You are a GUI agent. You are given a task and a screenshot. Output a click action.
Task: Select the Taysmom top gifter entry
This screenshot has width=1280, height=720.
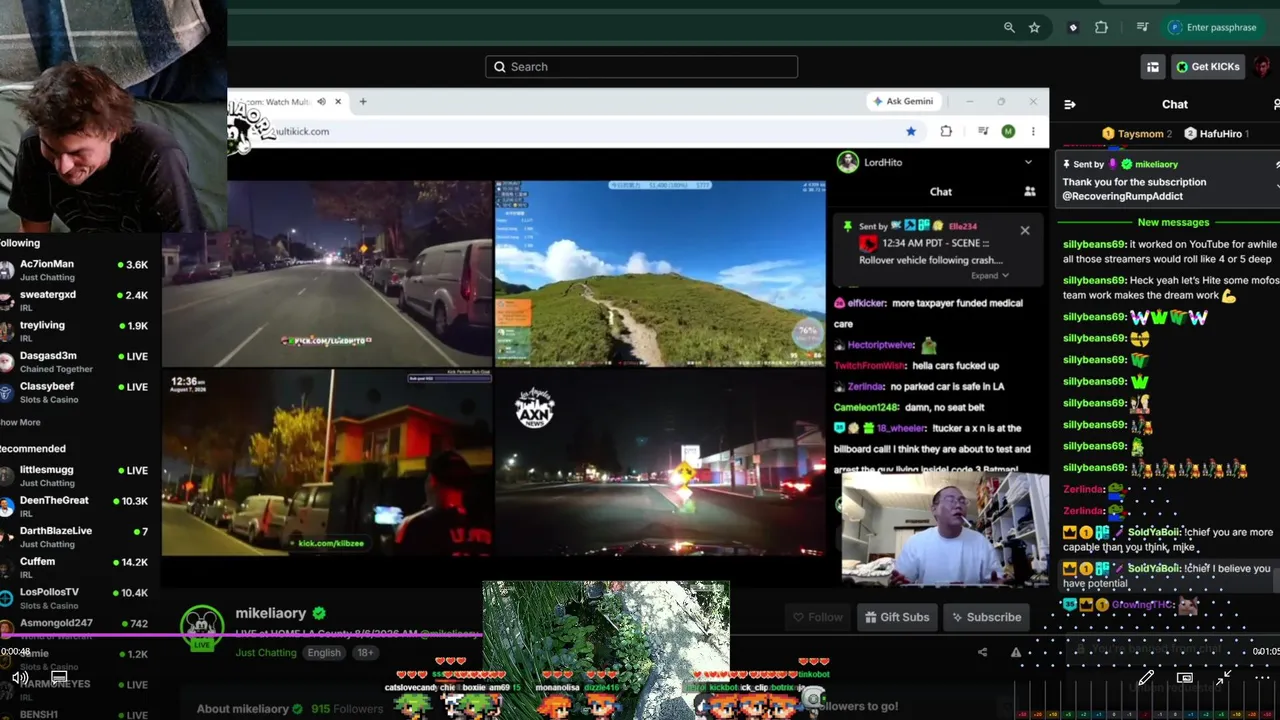[1137, 134]
